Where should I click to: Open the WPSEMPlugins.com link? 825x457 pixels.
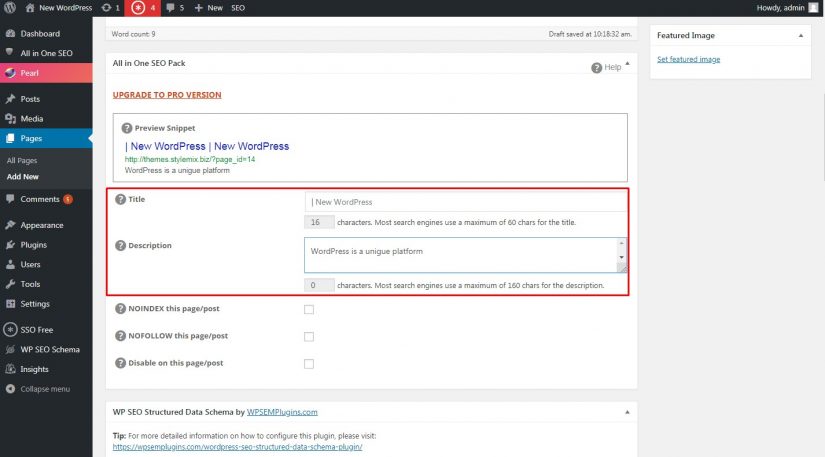click(x=282, y=412)
